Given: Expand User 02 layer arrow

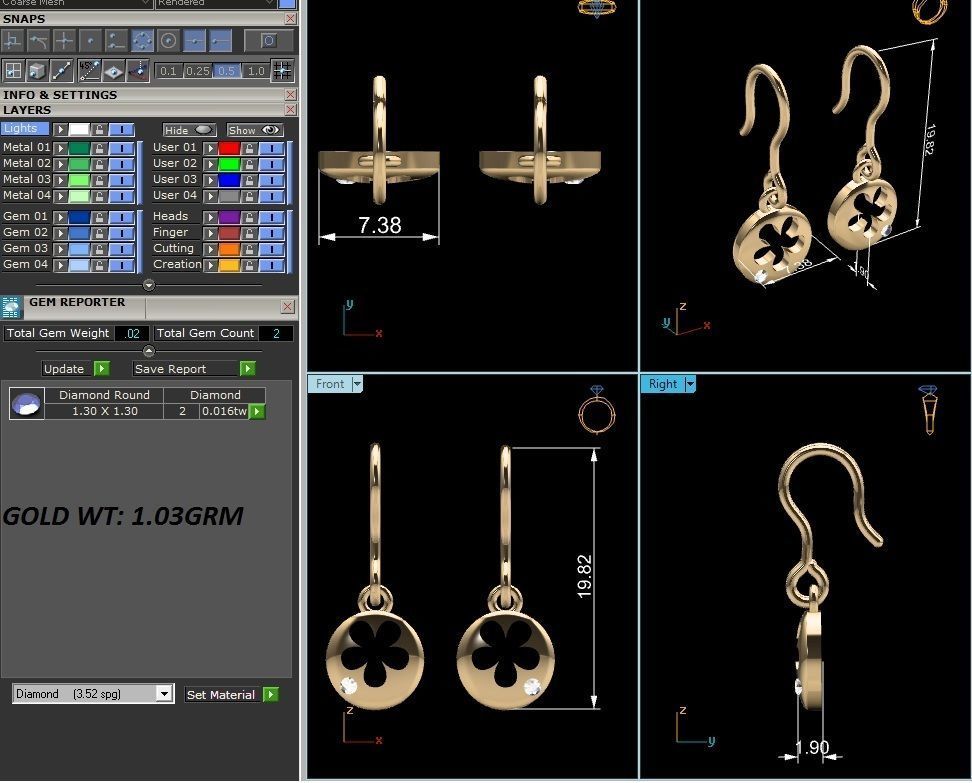Looking at the screenshot, I should [x=210, y=164].
